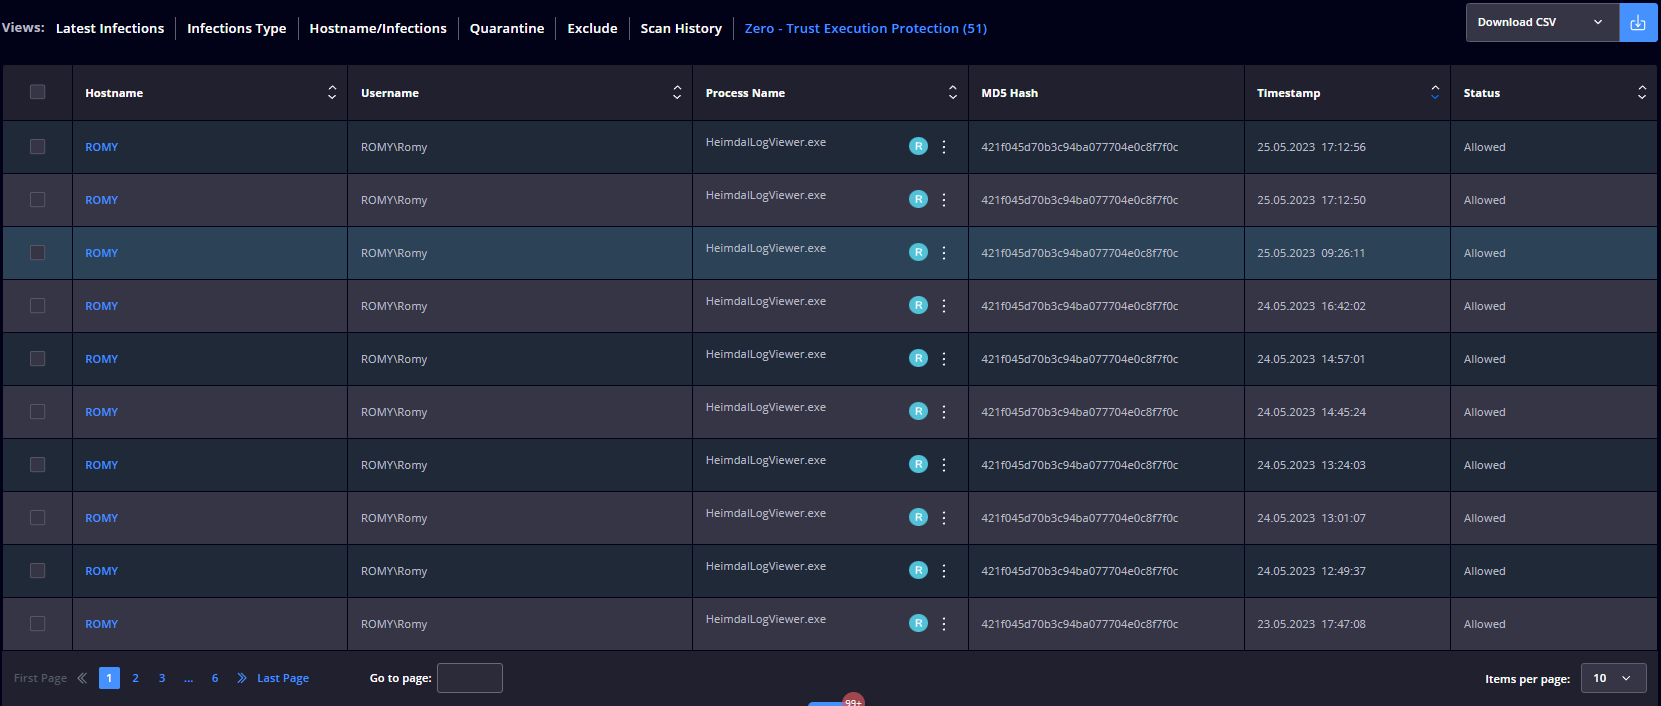This screenshot has width=1661, height=706.
Task: Click the First Page link
Action: coord(40,678)
